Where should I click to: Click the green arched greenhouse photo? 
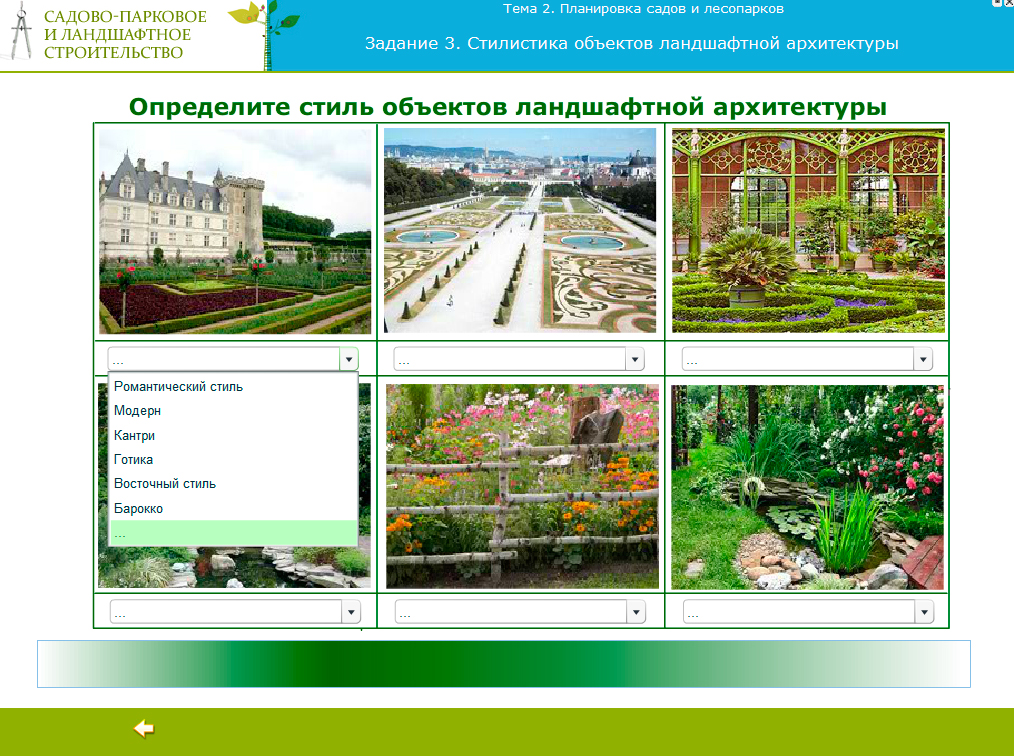point(808,231)
